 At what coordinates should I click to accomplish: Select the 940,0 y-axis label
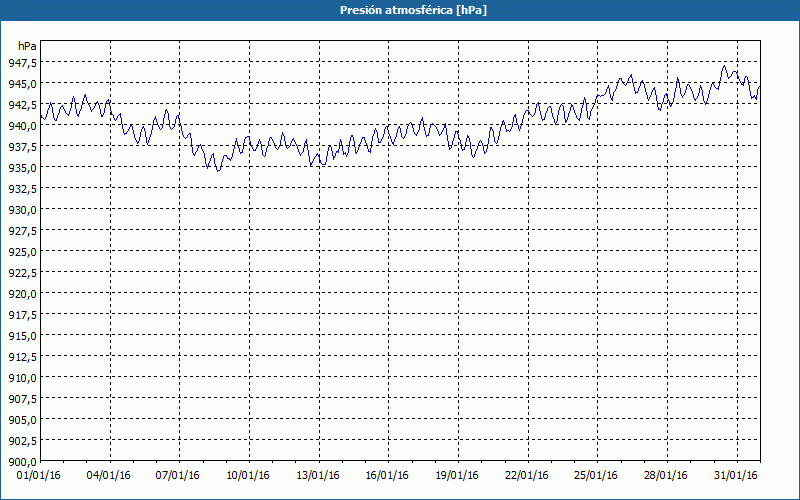click(22, 126)
